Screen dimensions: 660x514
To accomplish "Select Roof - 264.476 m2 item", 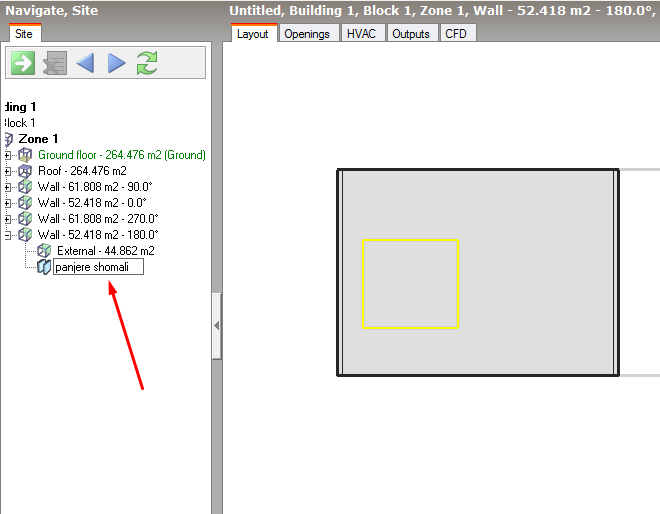I will point(82,171).
